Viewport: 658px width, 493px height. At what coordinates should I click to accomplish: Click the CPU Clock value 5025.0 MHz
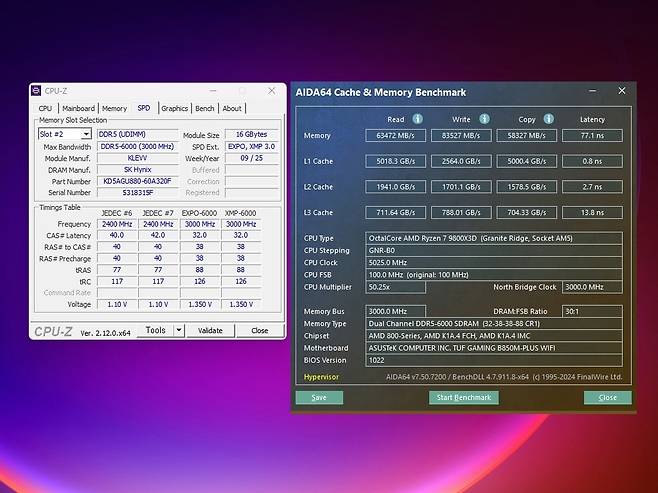pos(494,263)
